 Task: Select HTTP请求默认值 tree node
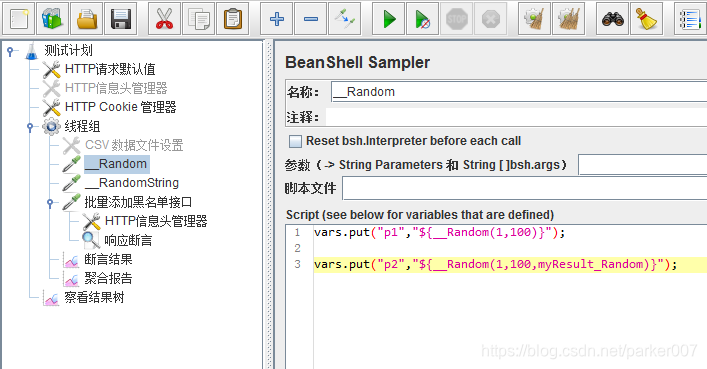(110, 69)
